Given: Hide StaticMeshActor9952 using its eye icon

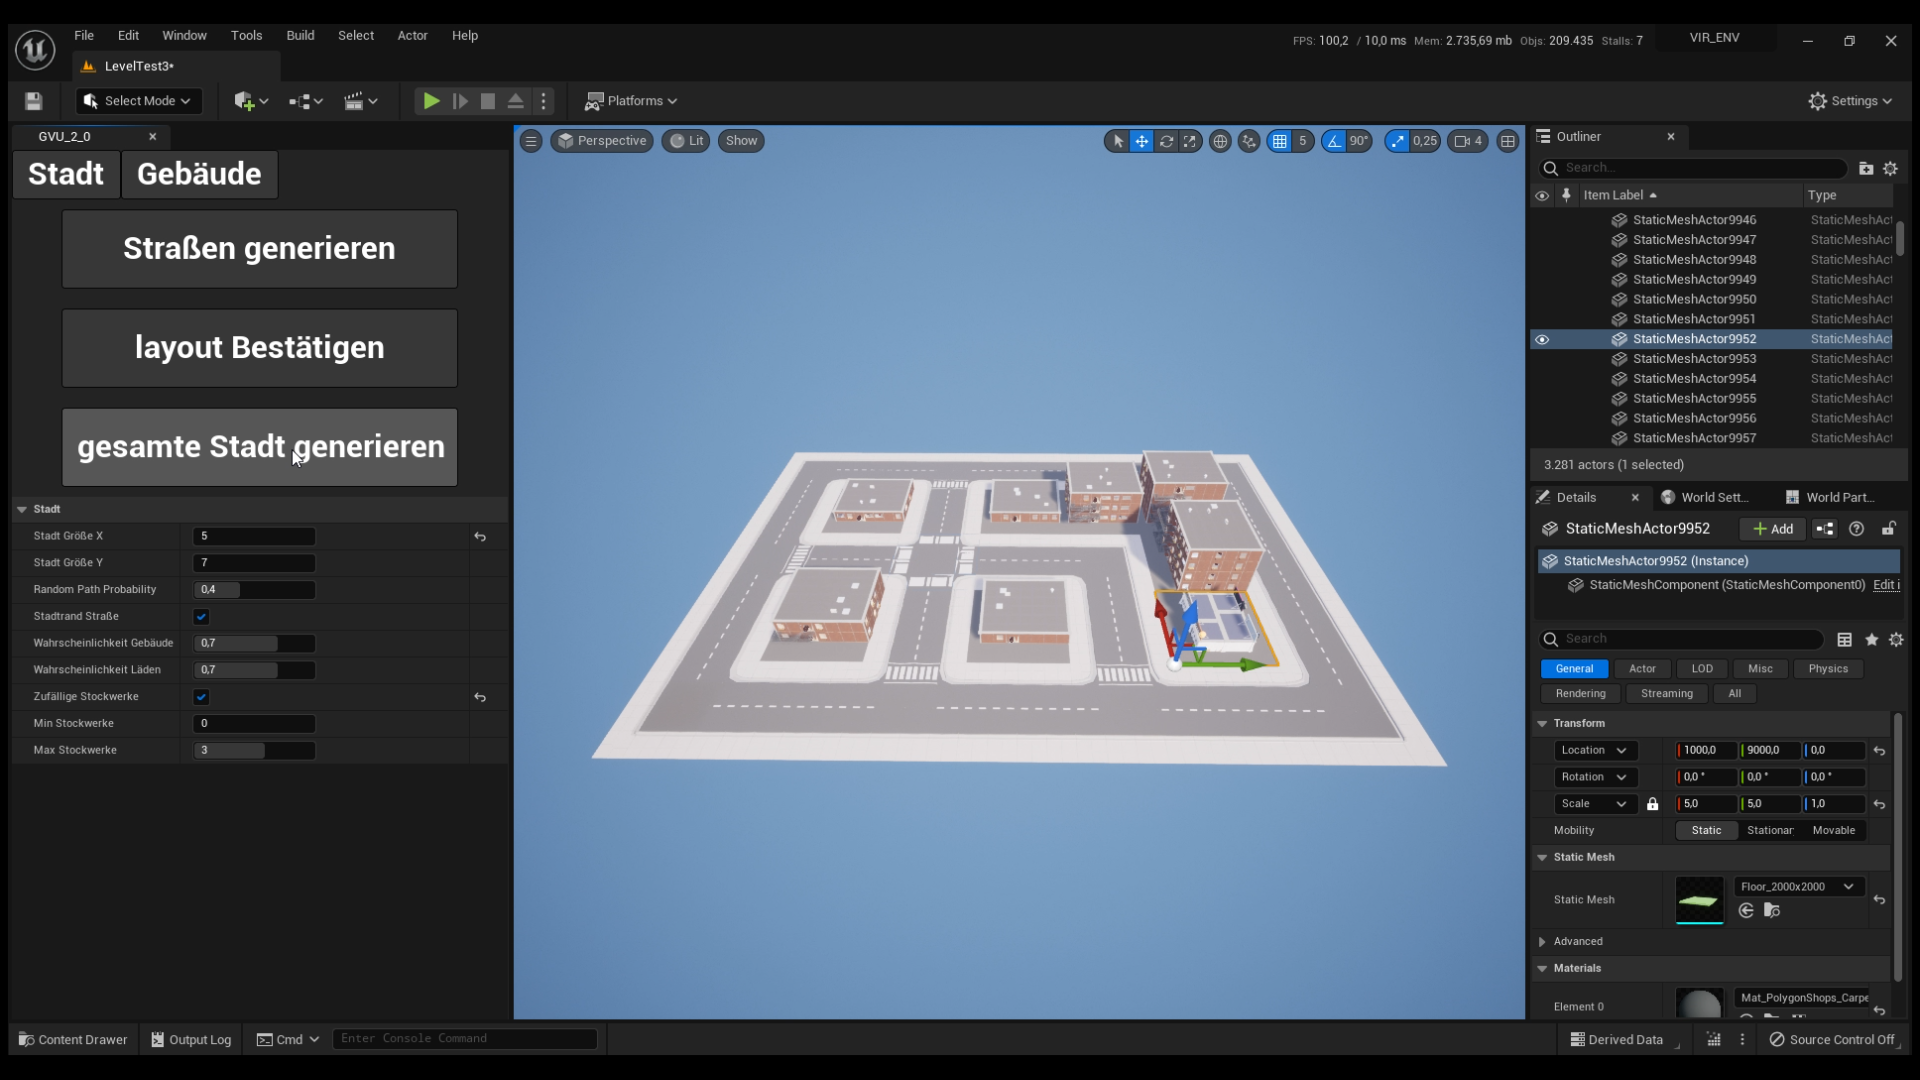Looking at the screenshot, I should click(x=1542, y=339).
